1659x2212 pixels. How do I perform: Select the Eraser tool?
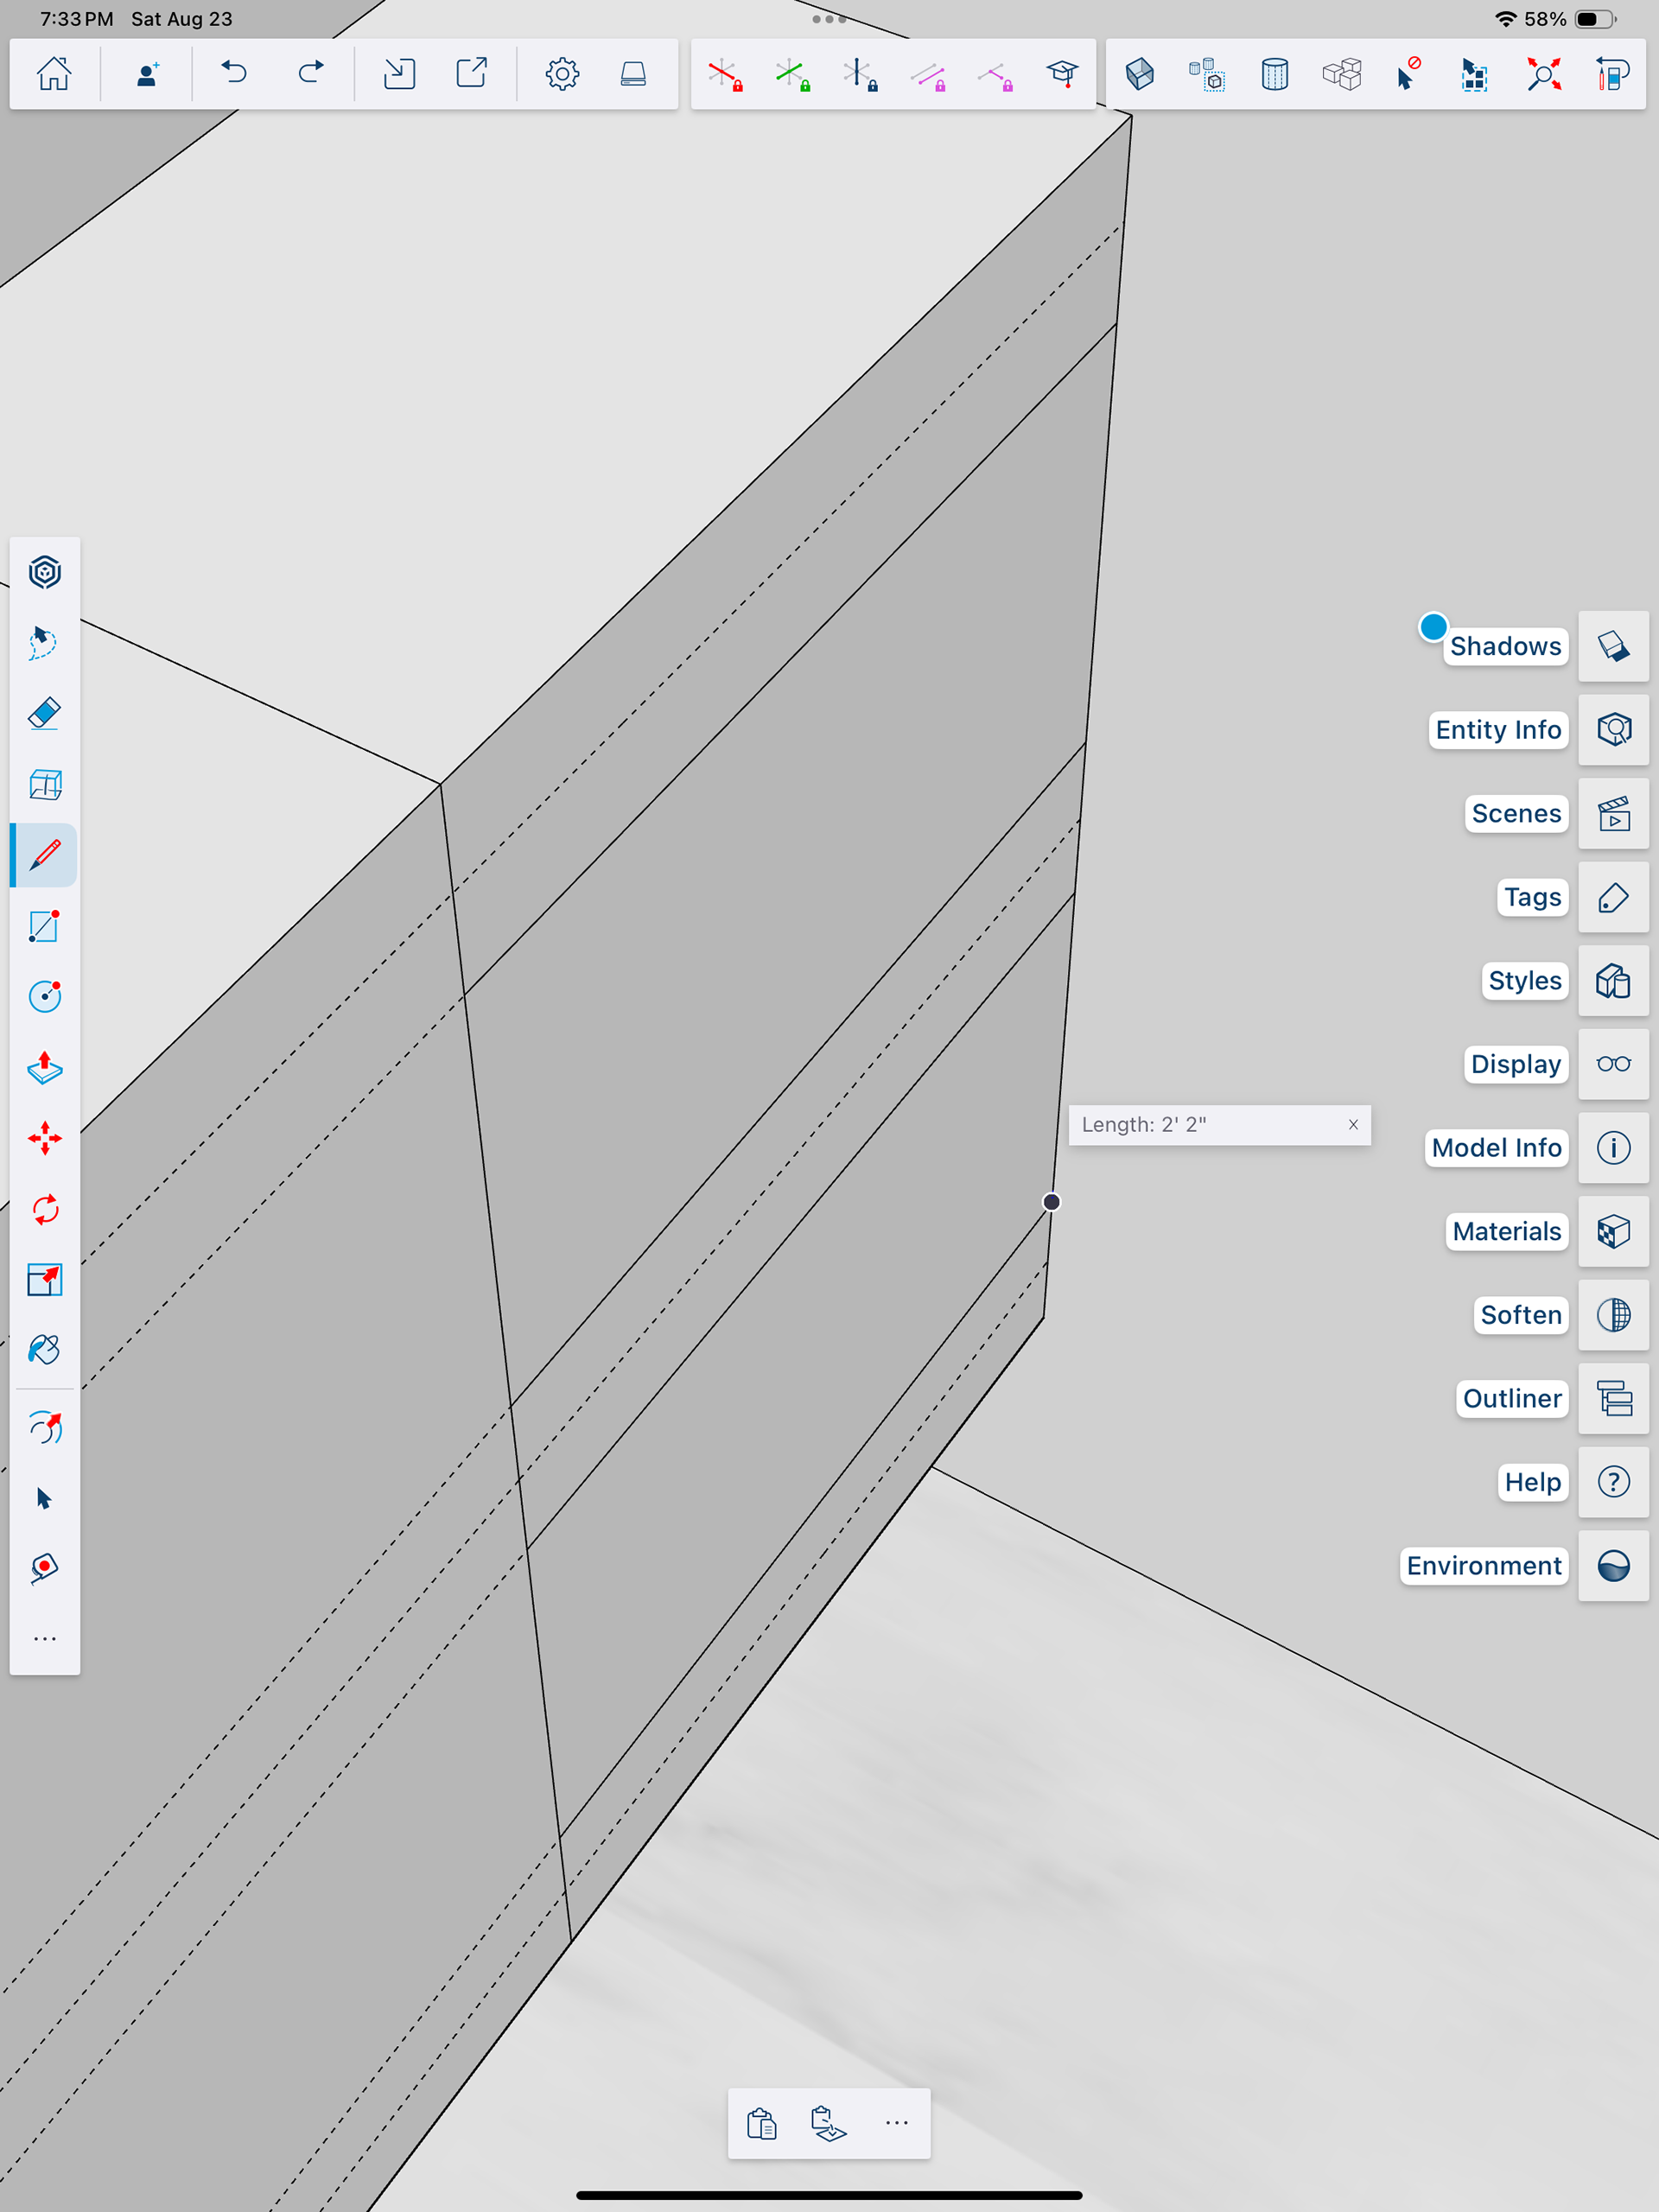tap(44, 714)
